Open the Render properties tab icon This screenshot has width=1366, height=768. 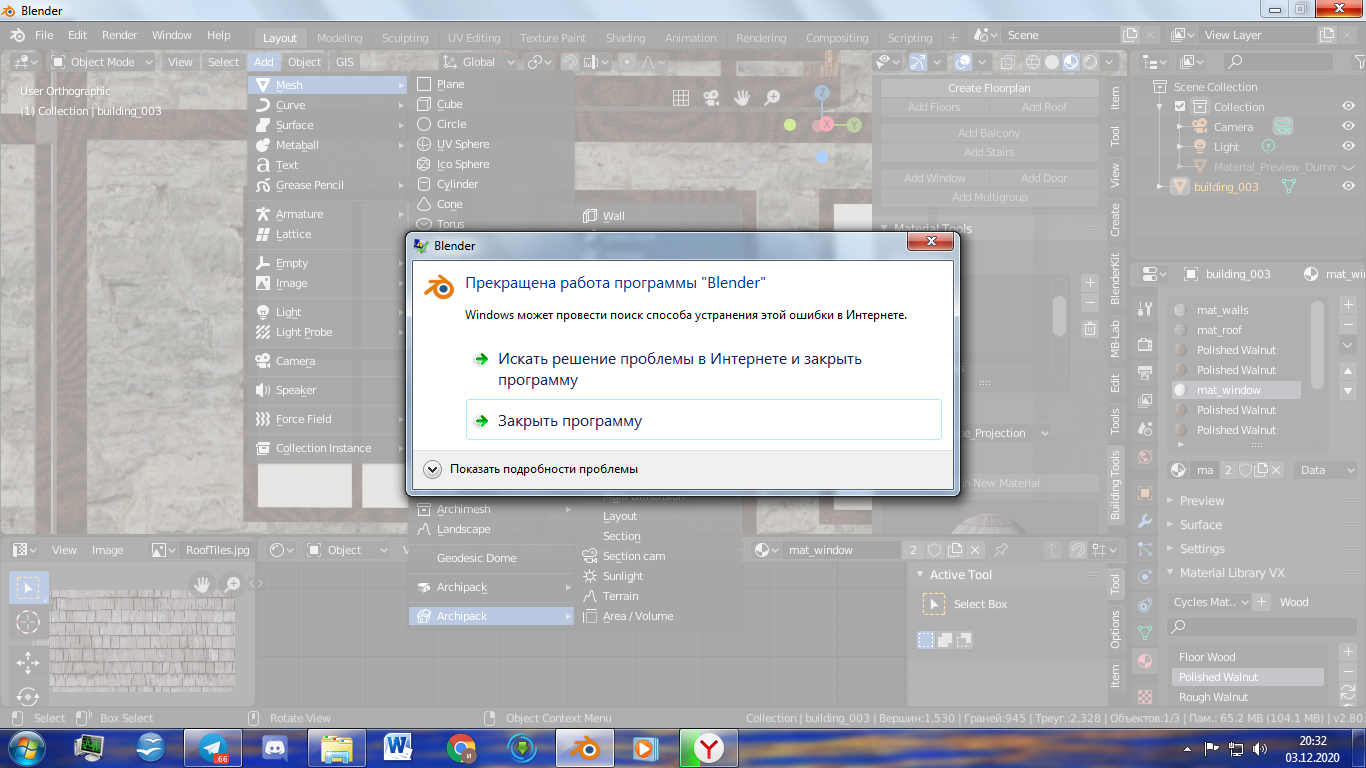point(1145,345)
